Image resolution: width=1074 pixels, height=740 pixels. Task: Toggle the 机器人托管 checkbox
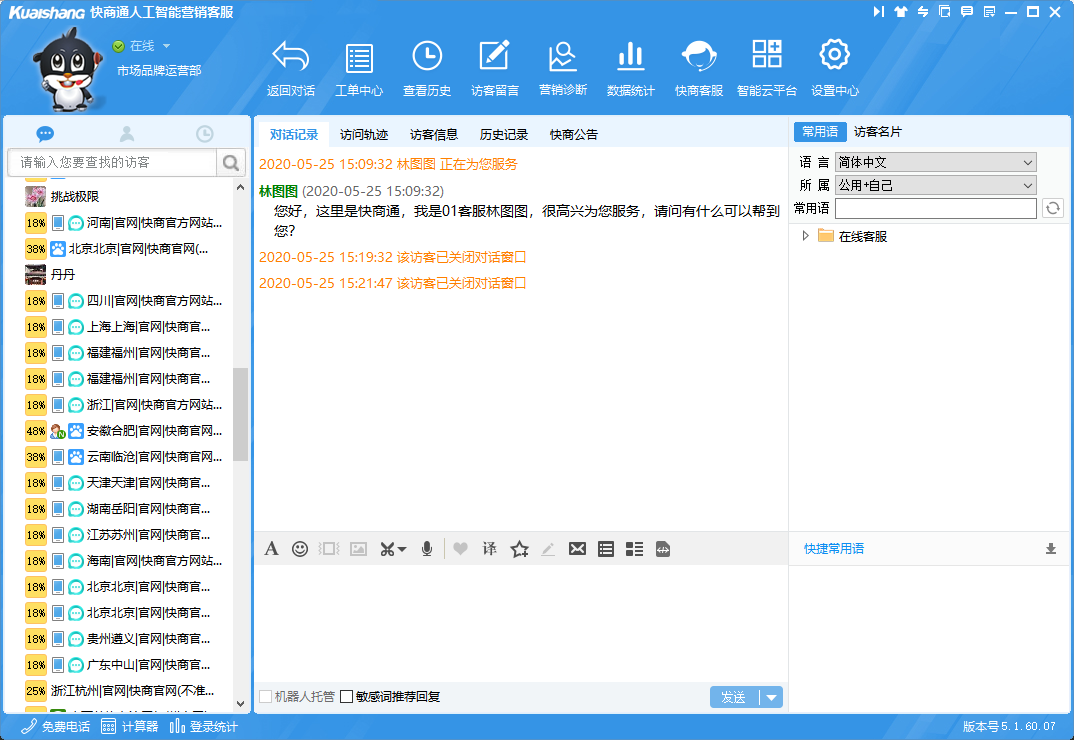click(x=266, y=697)
